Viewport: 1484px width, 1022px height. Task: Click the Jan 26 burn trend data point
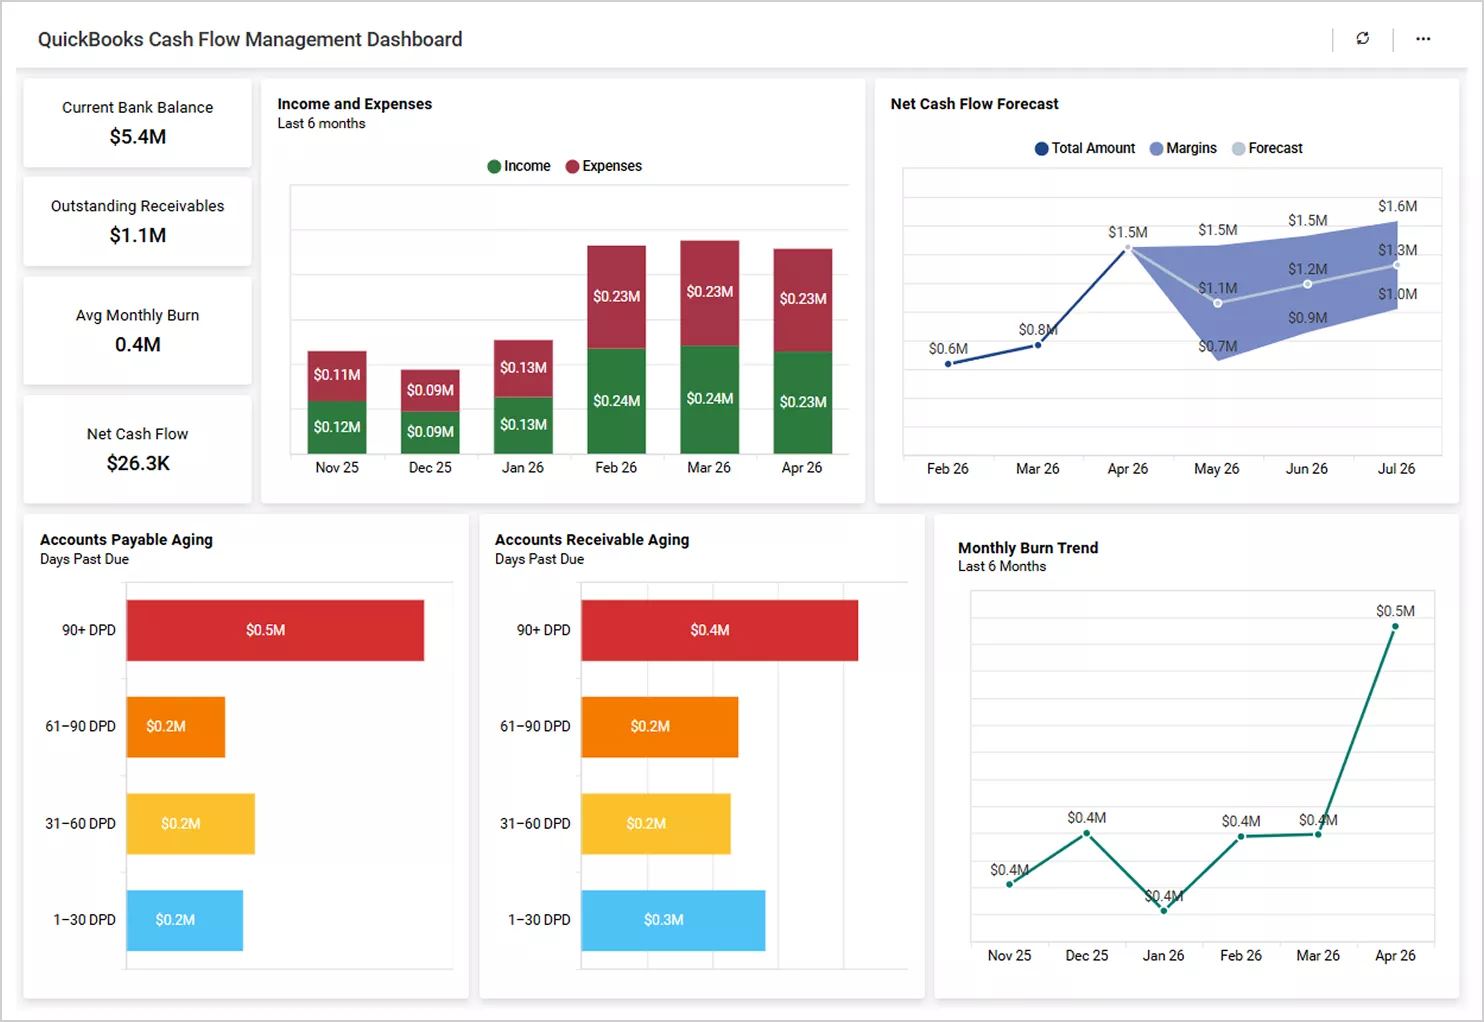pyautogui.click(x=1164, y=911)
